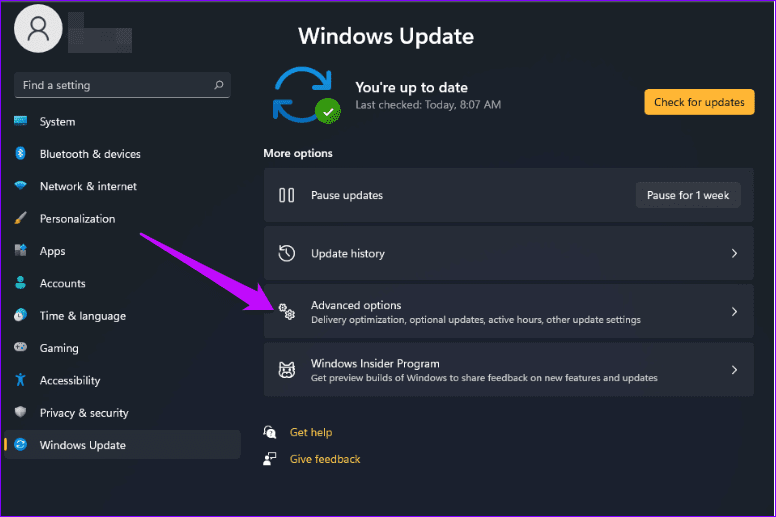Click the Windows Insider Program cat icon

pyautogui.click(x=287, y=370)
